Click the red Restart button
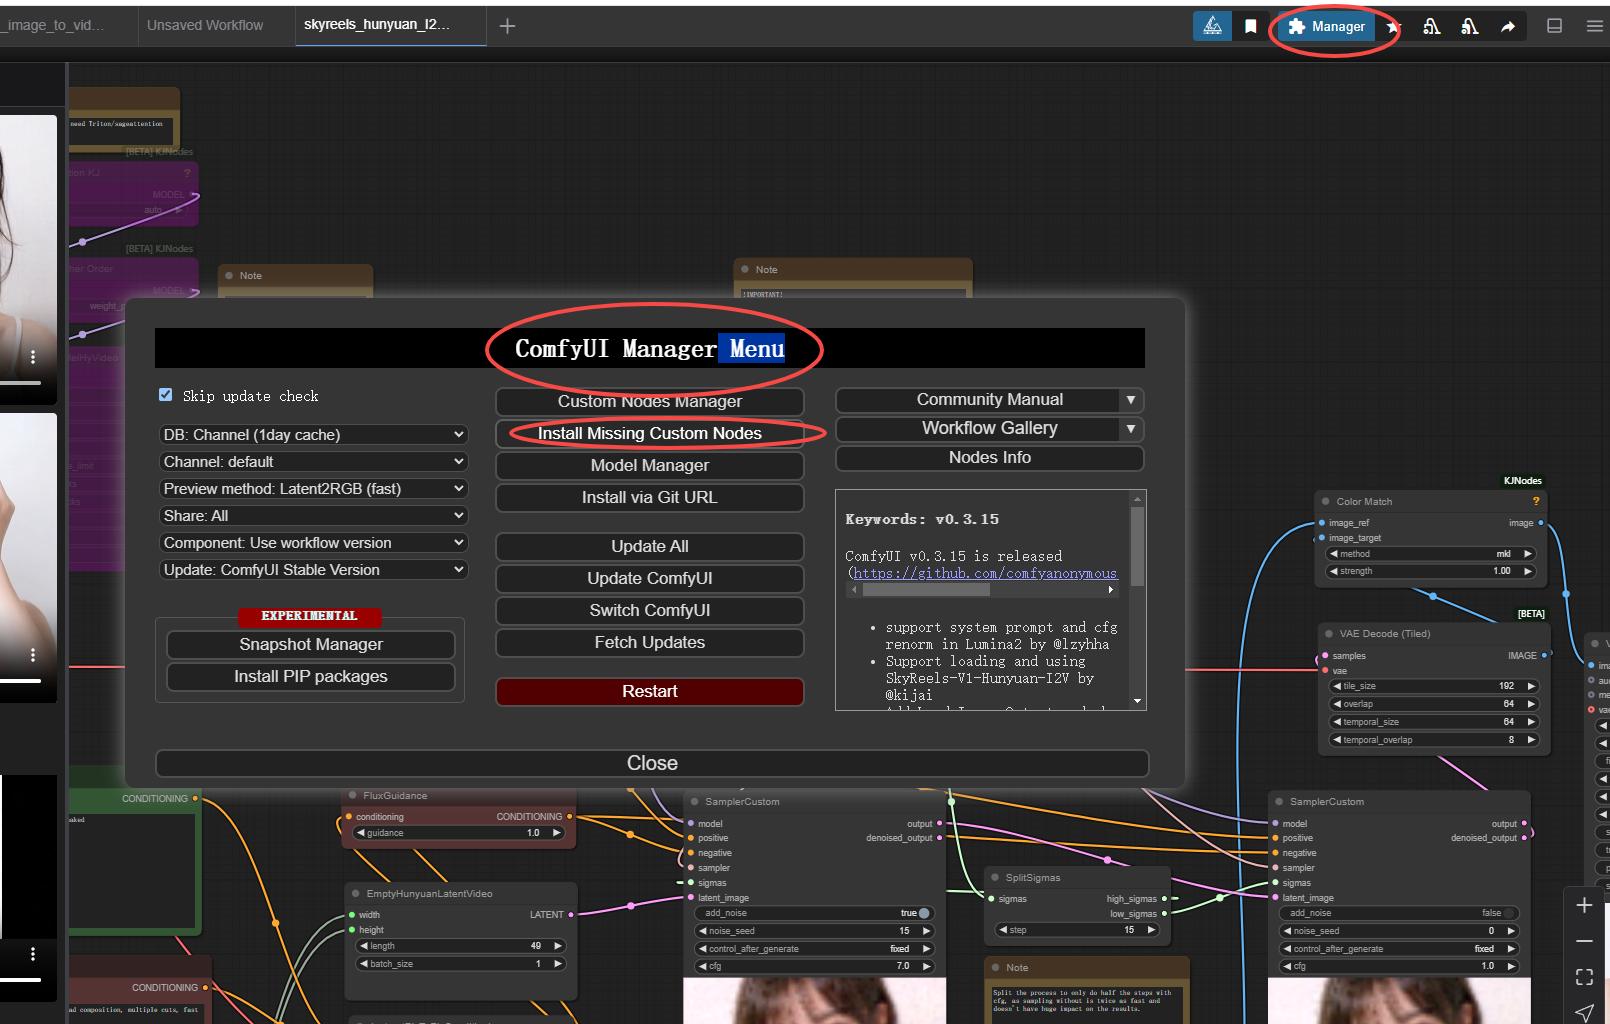This screenshot has width=1610, height=1024. [x=650, y=691]
